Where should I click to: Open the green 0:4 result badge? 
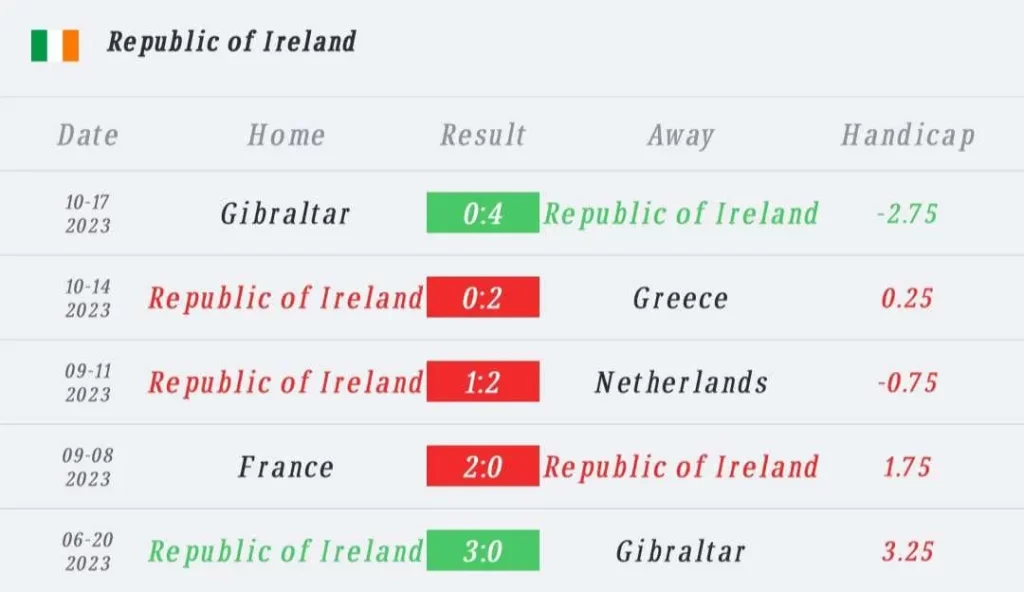483,212
